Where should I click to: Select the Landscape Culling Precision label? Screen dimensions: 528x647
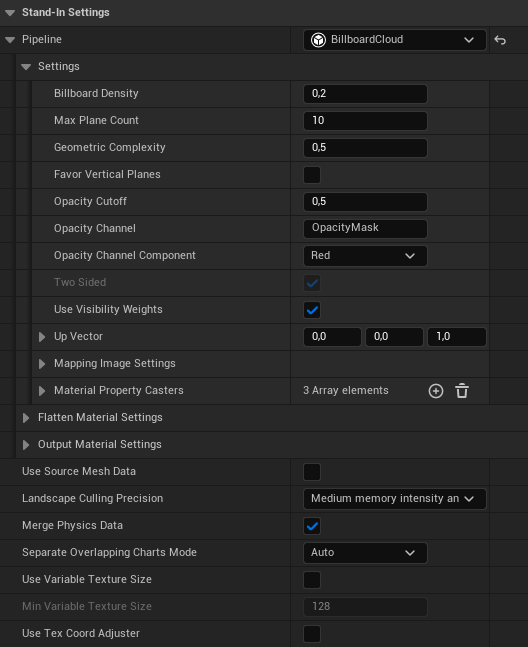click(x=92, y=498)
